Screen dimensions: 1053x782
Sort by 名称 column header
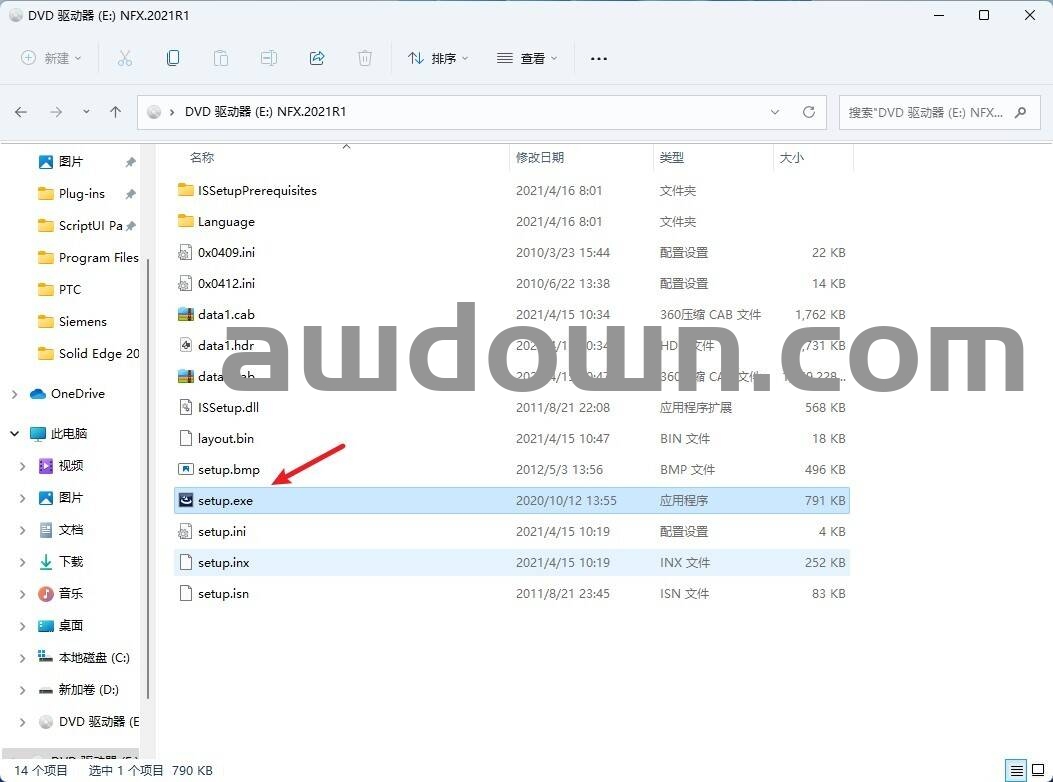click(202, 158)
